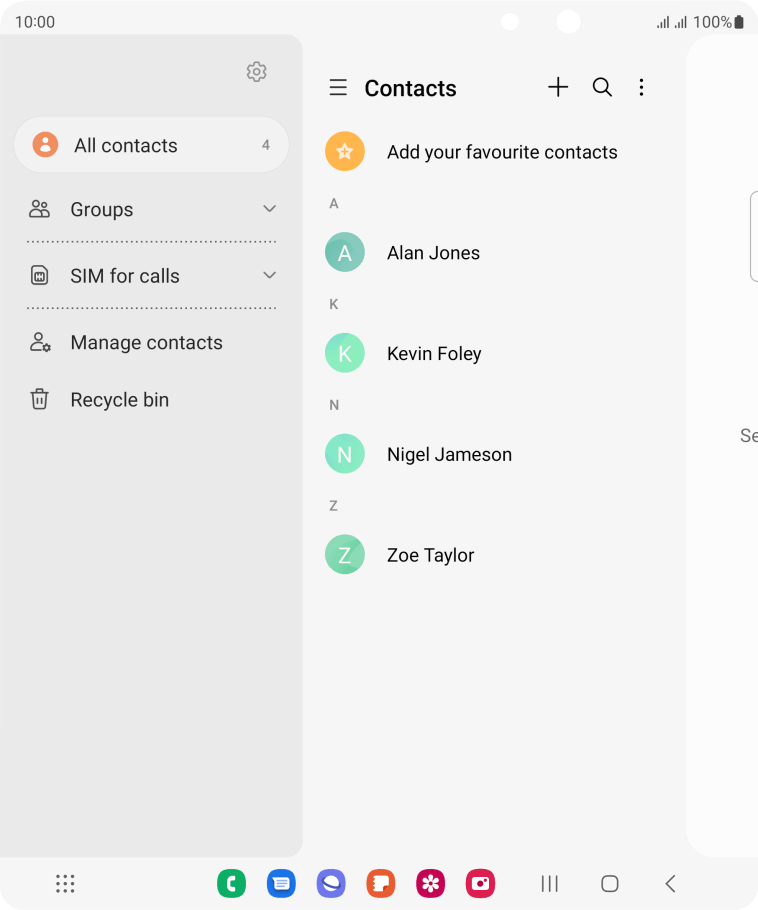Viewport: 758px width, 910px height.
Task: Toggle the hamburger navigation drawer icon
Action: tap(338, 88)
